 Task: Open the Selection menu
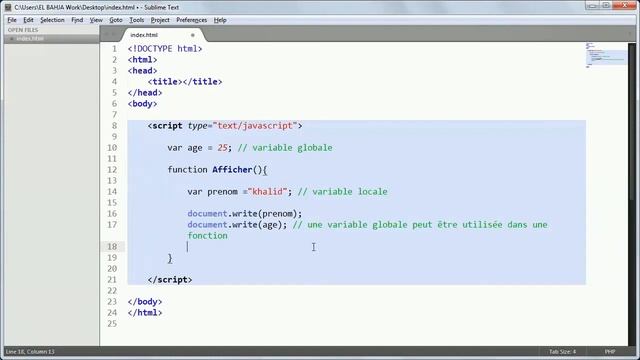(x=52, y=20)
